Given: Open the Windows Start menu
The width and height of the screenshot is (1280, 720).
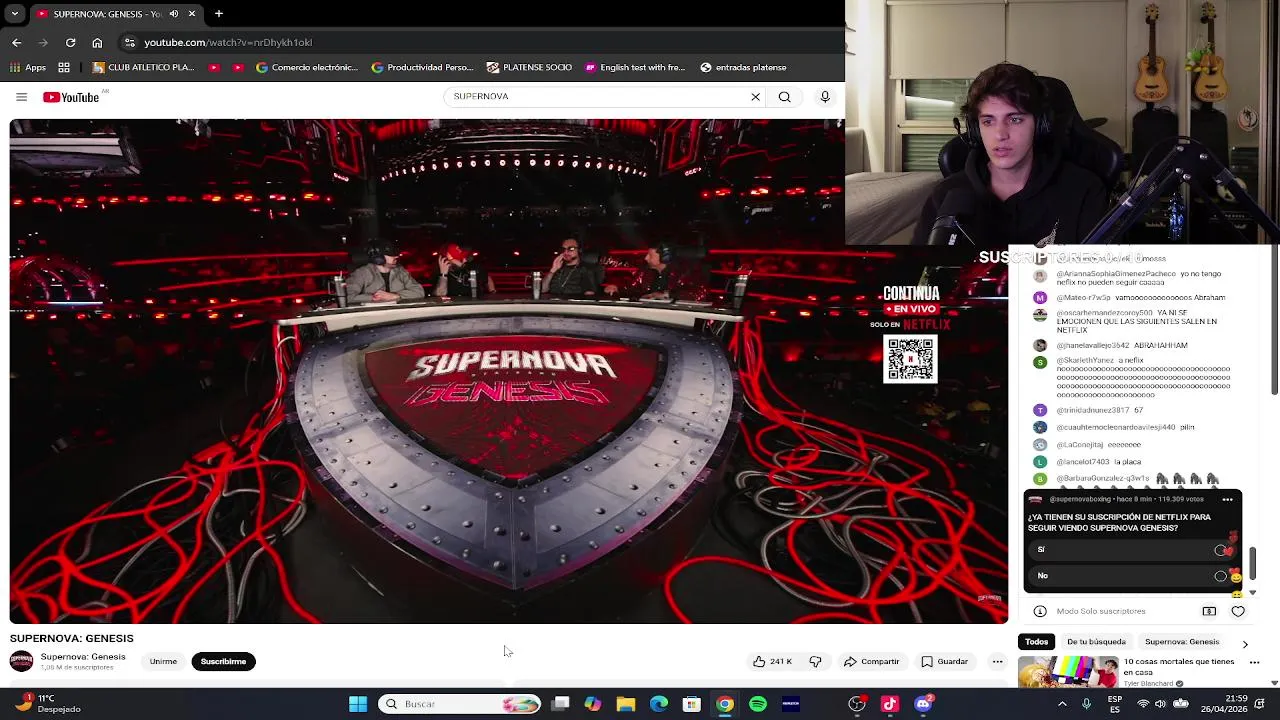Looking at the screenshot, I should [x=358, y=704].
